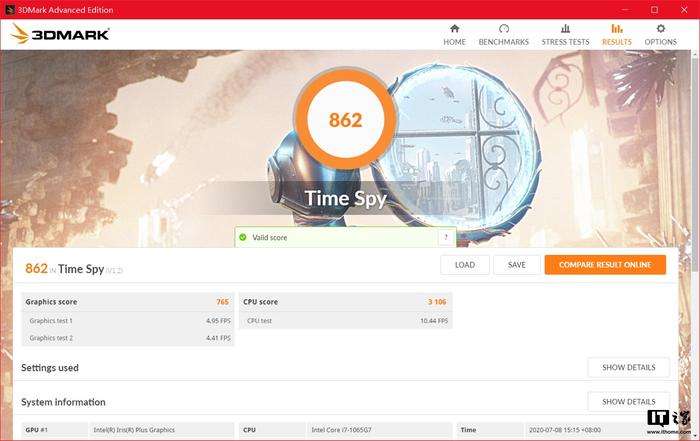Click the 2020-07-08 time value
Image resolution: width=700 pixels, height=441 pixels.
[565, 430]
